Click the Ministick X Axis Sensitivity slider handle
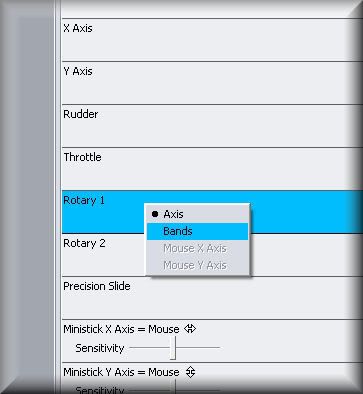This screenshot has height=394, width=363. tap(173, 348)
